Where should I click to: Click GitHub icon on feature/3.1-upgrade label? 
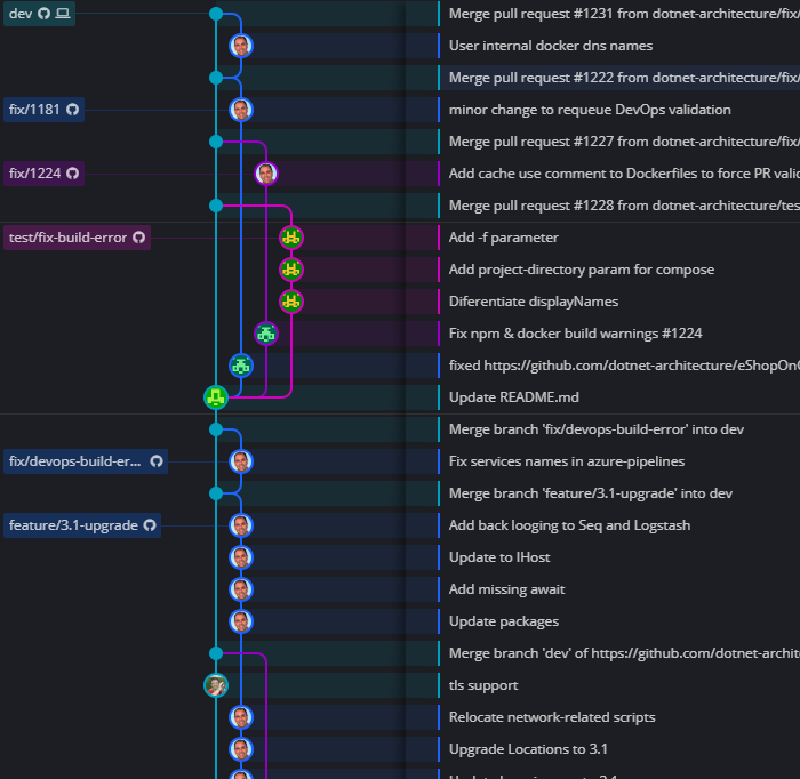click(149, 526)
